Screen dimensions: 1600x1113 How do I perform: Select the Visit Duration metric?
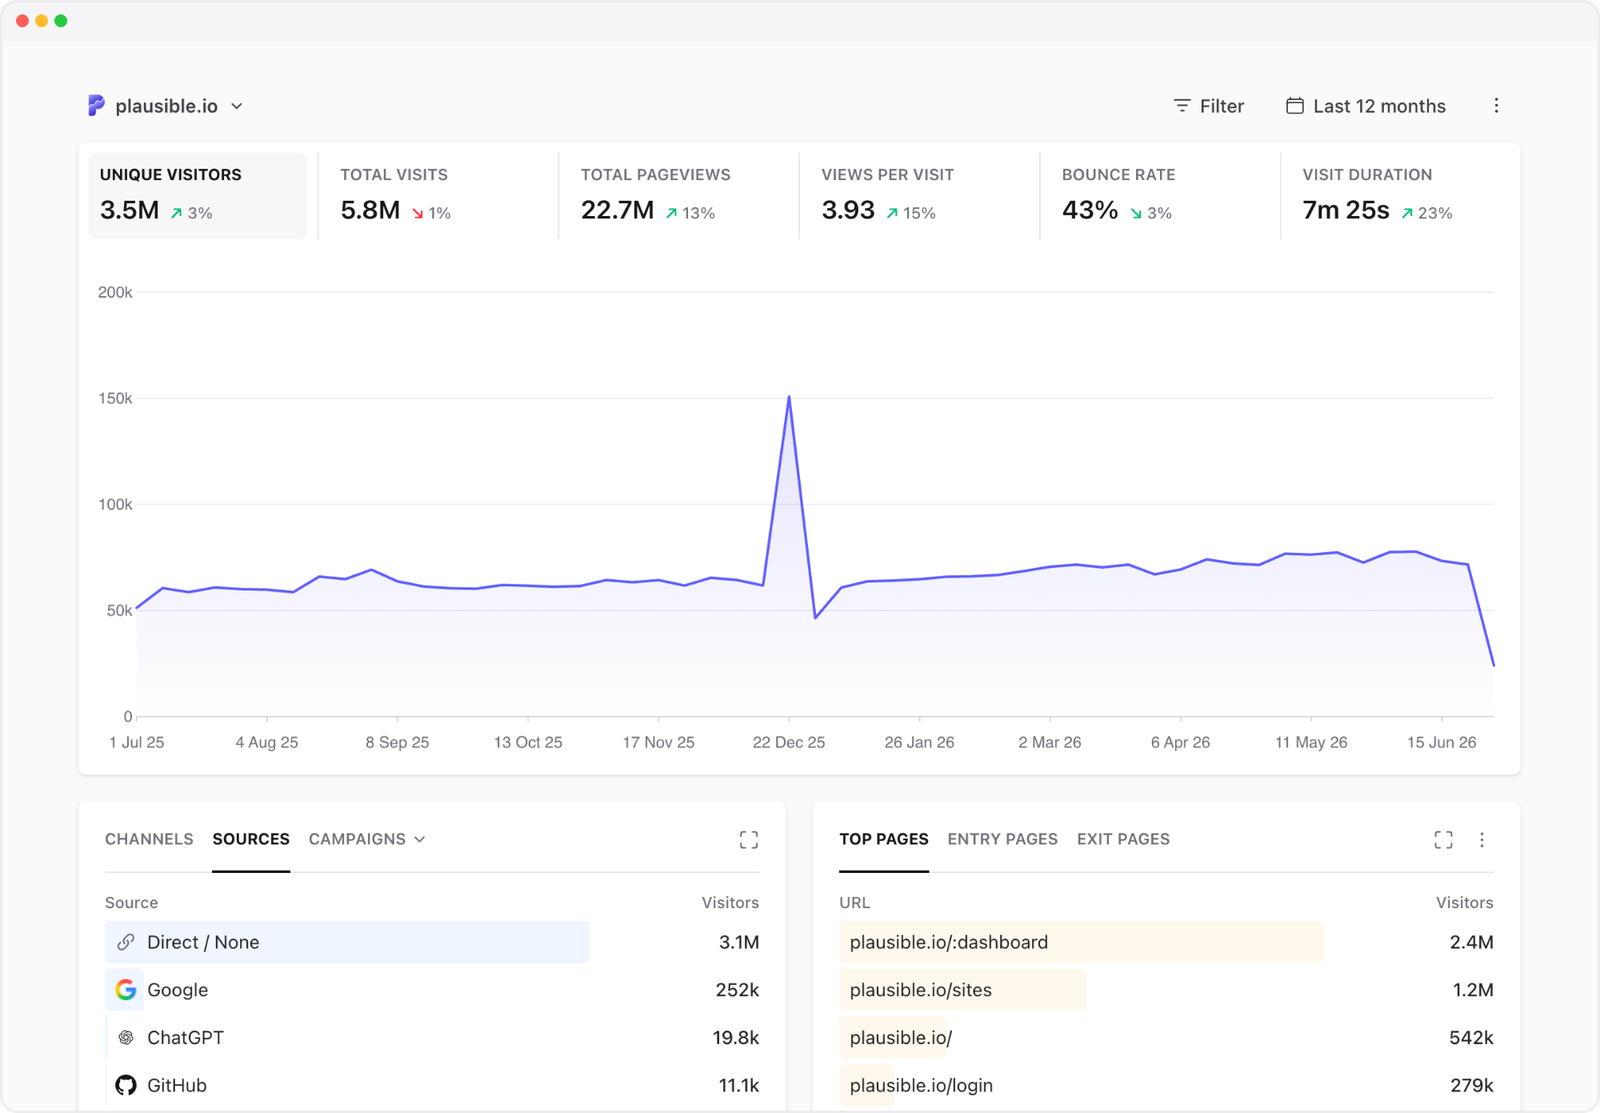click(x=1400, y=195)
